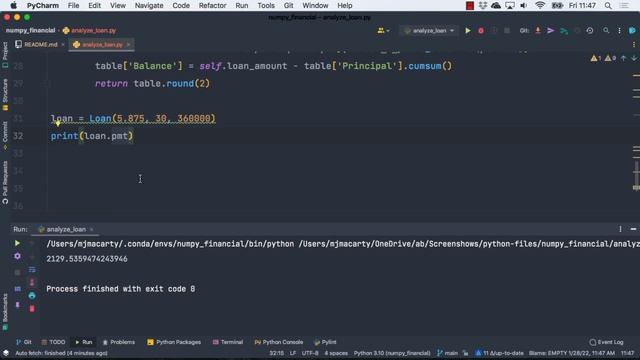
Task: Open macOS Spotlight search icon
Action: [608, 6]
